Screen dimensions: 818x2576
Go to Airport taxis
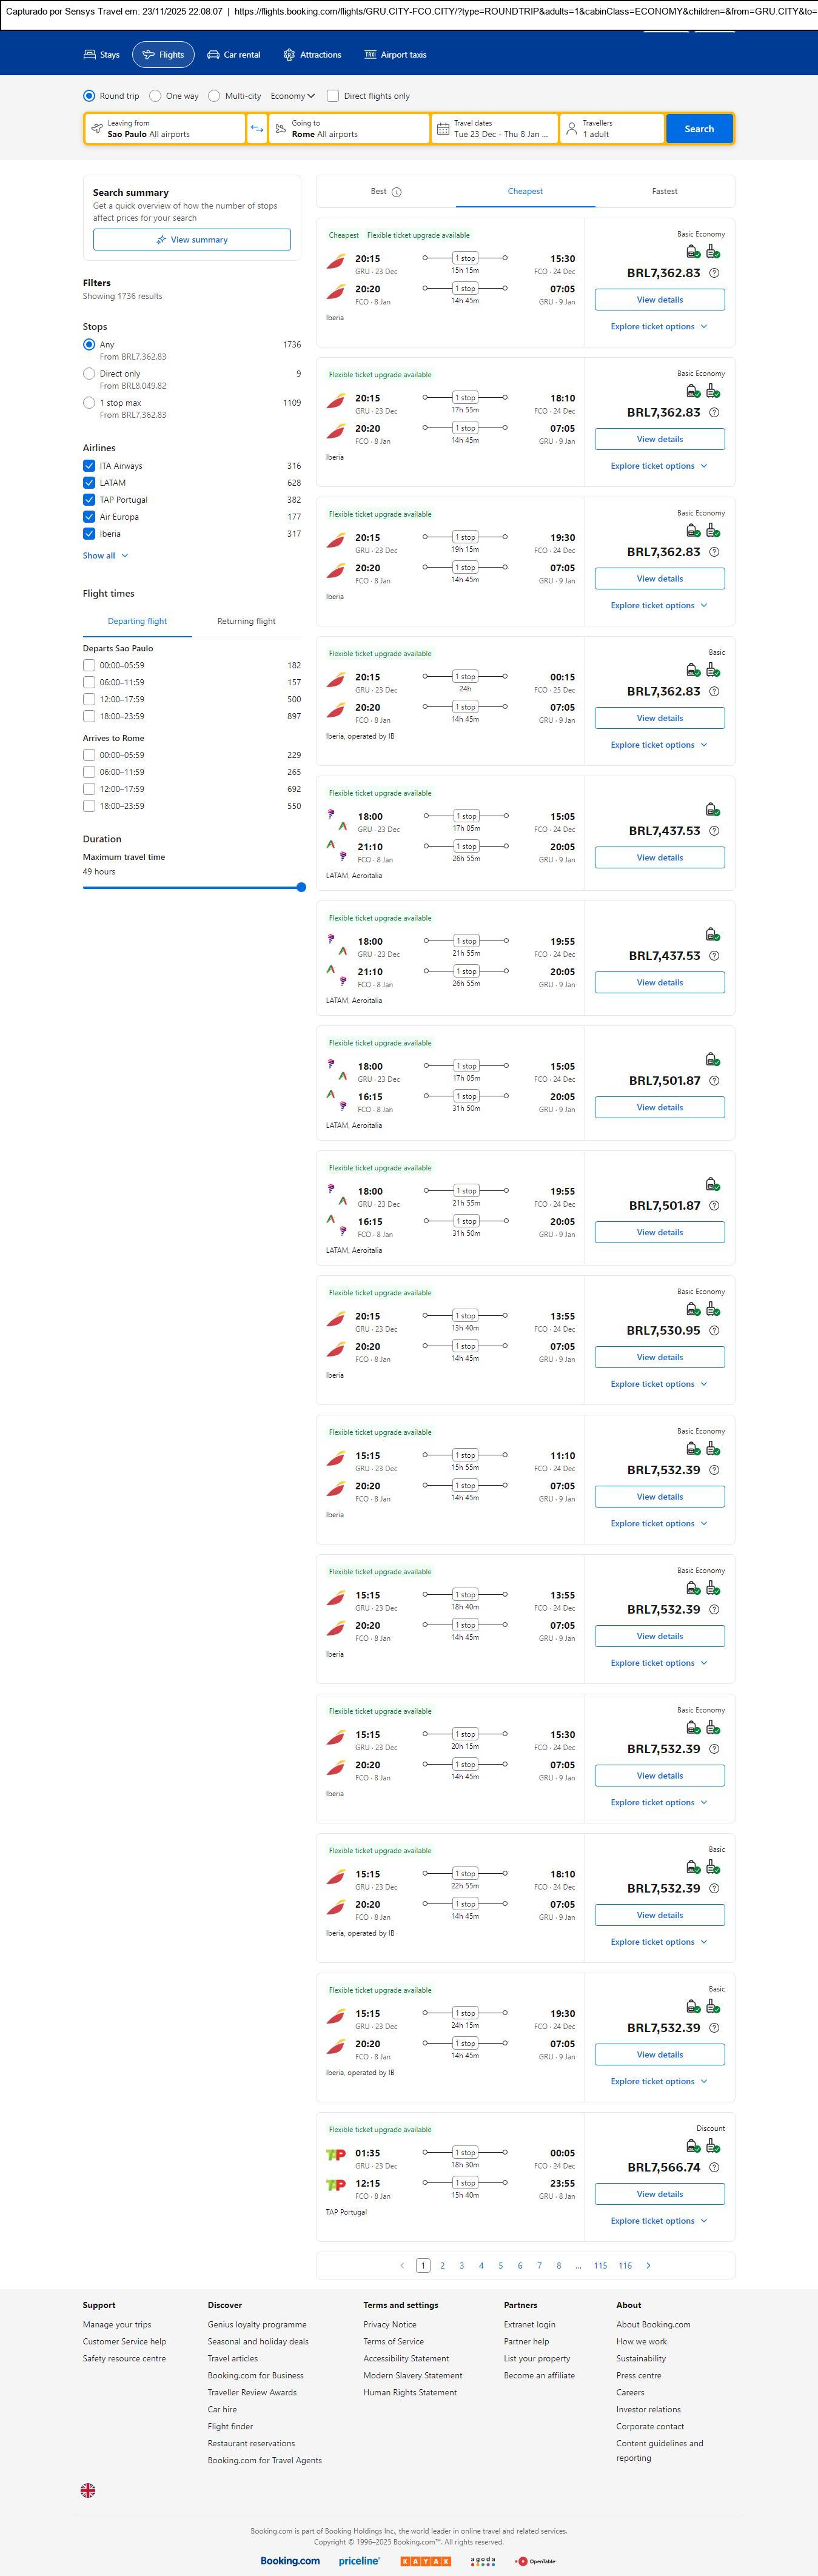395,55
